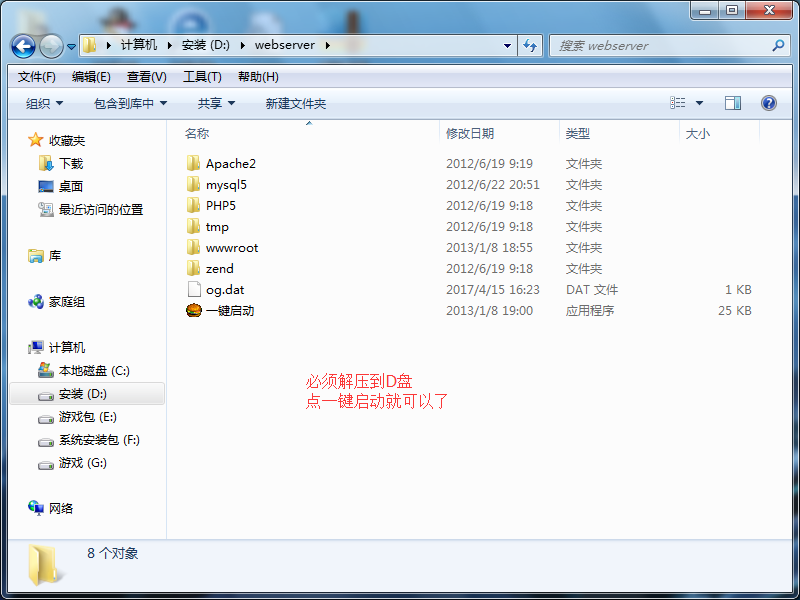Open the 编辑(E) menu
The width and height of the screenshot is (800, 600).
click(91, 77)
